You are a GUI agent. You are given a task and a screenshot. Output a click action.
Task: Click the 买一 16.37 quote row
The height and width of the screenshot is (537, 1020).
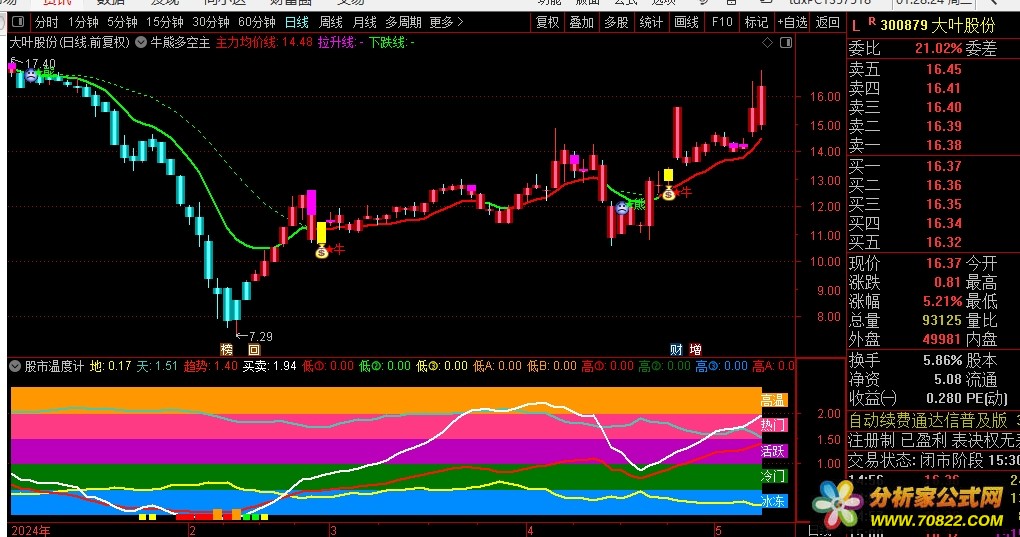[933, 166]
